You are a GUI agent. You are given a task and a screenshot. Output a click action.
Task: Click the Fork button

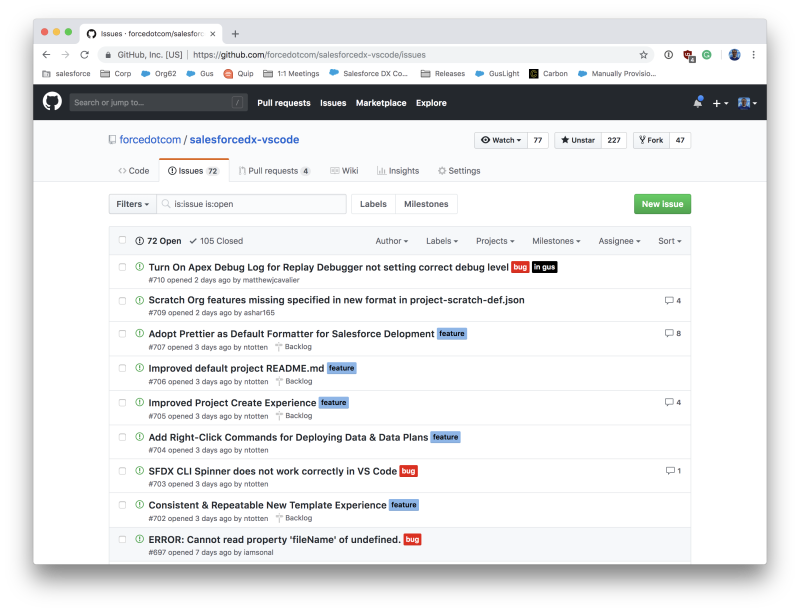click(652, 140)
